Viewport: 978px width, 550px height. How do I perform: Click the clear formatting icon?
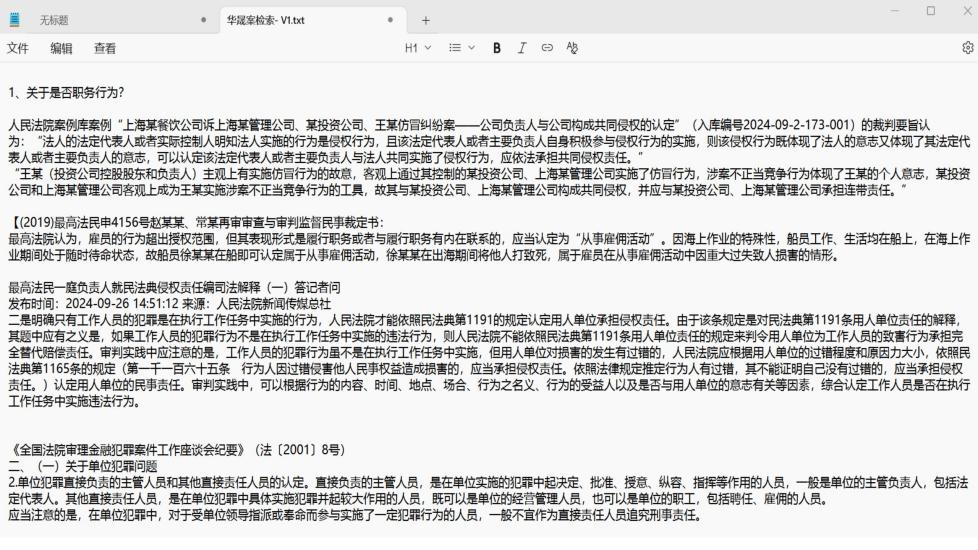point(572,47)
